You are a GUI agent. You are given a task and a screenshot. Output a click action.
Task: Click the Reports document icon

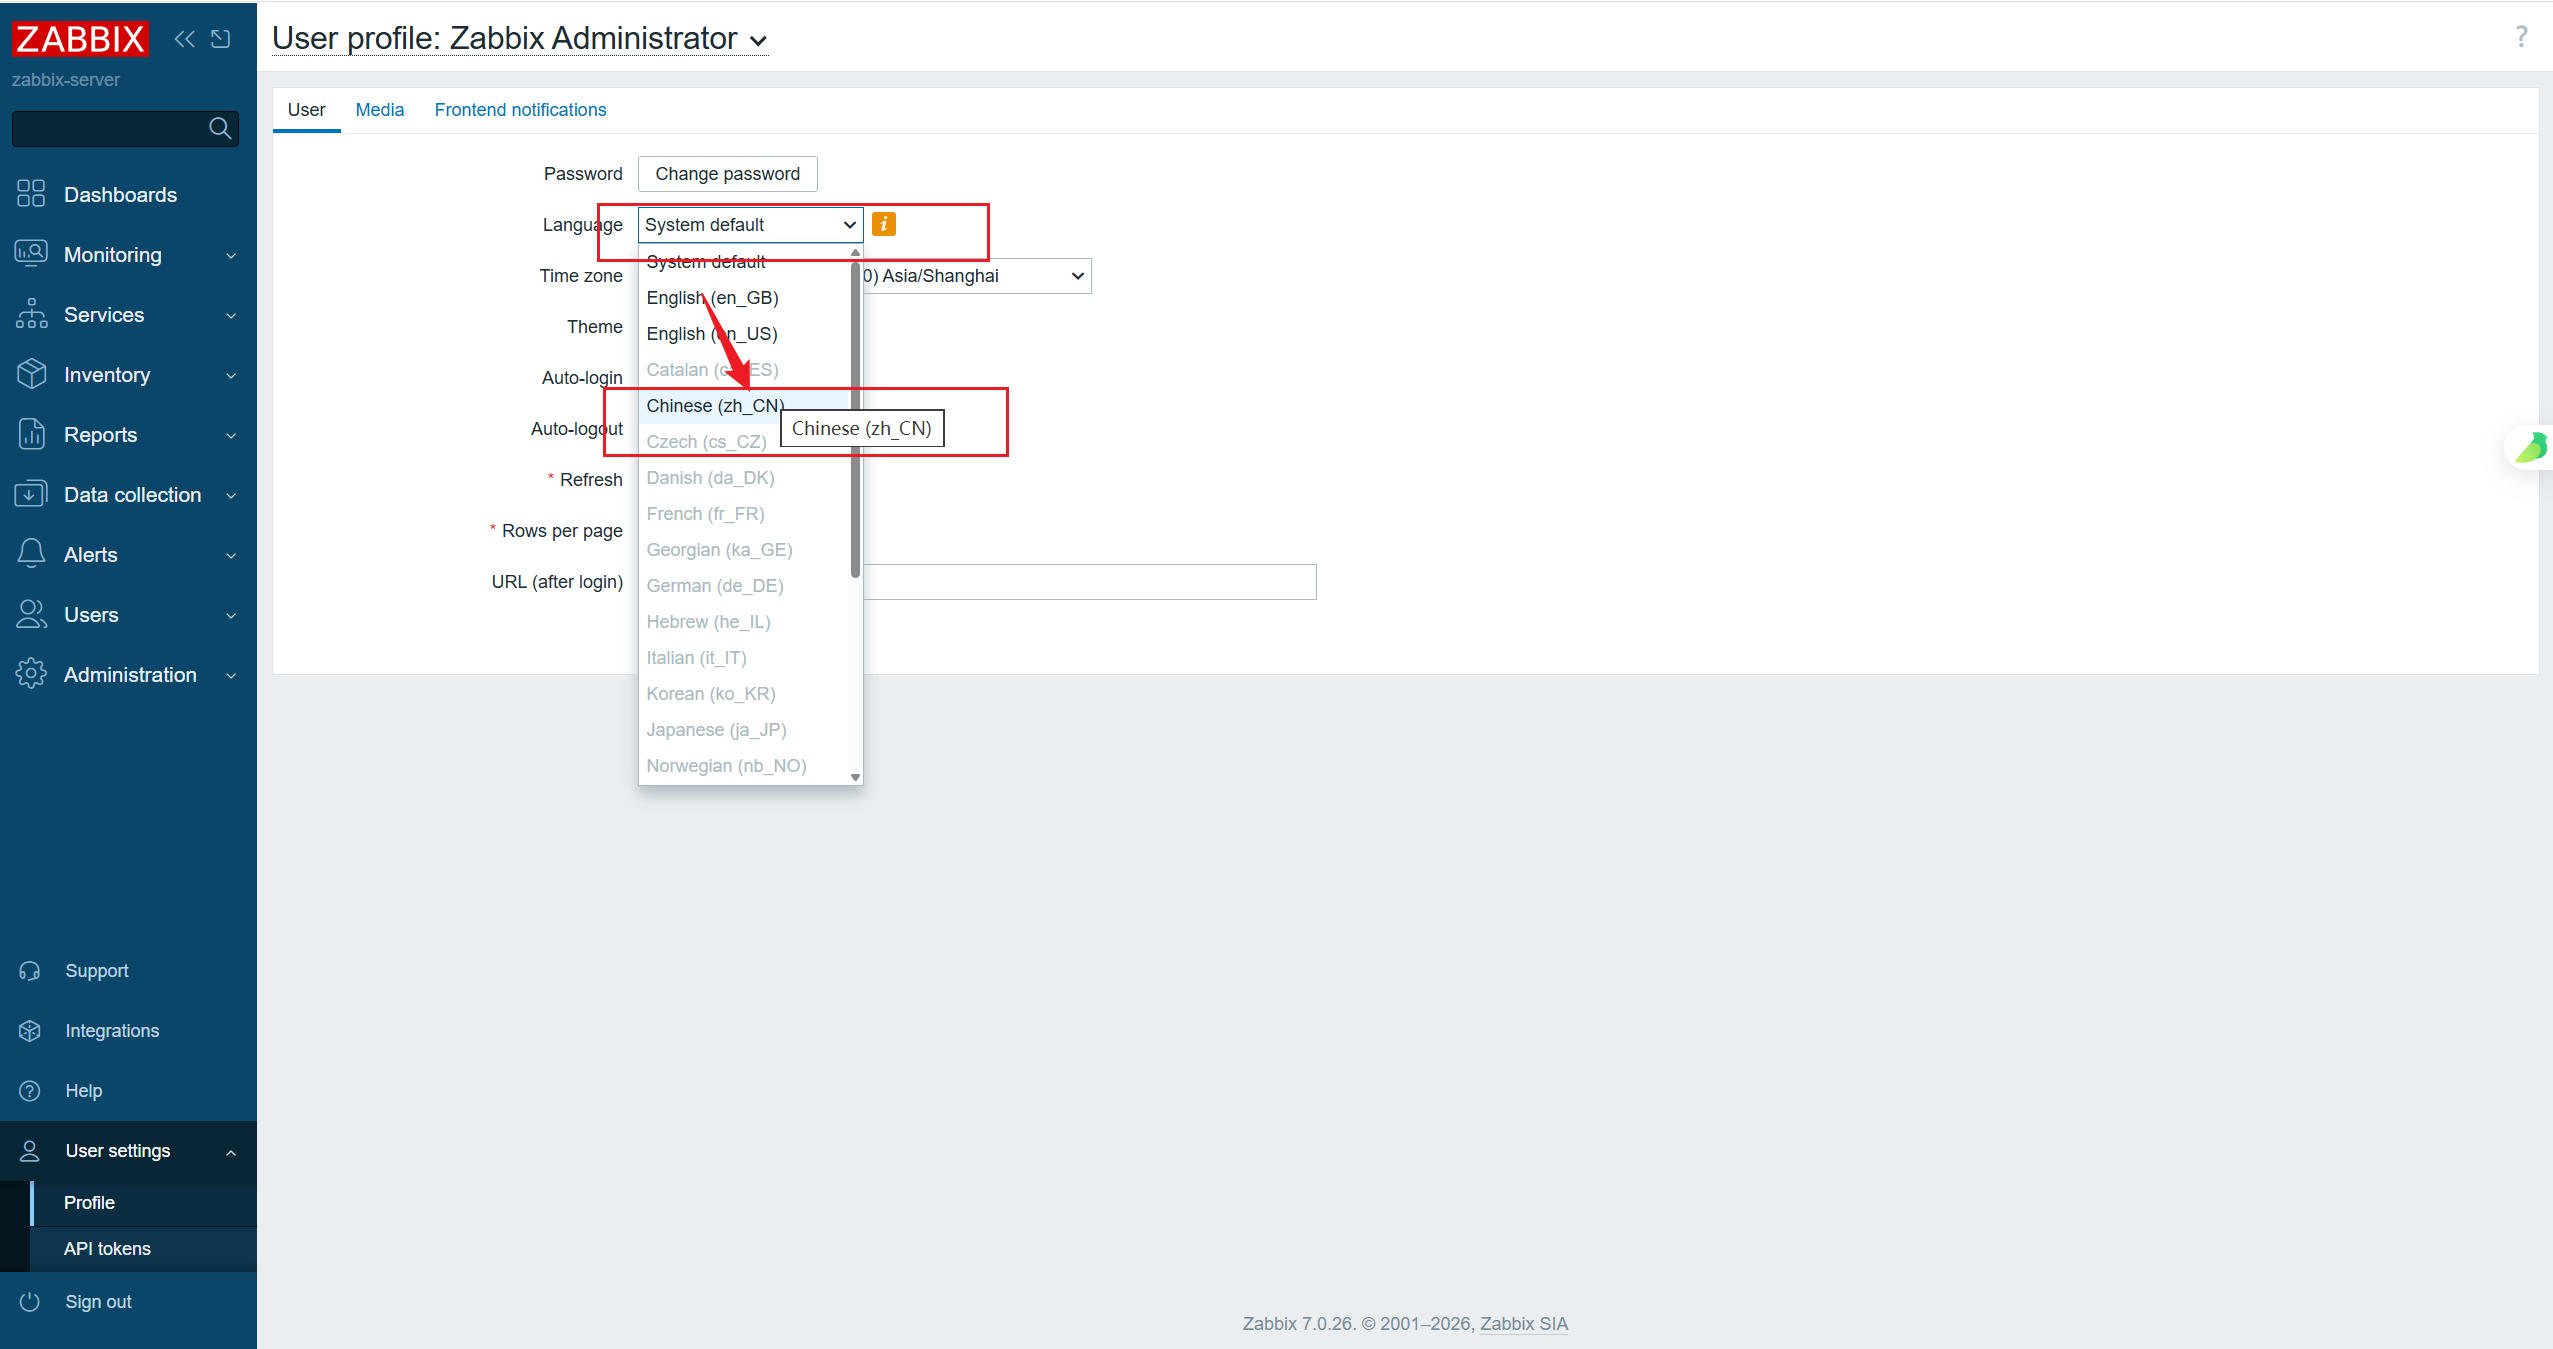(31, 434)
